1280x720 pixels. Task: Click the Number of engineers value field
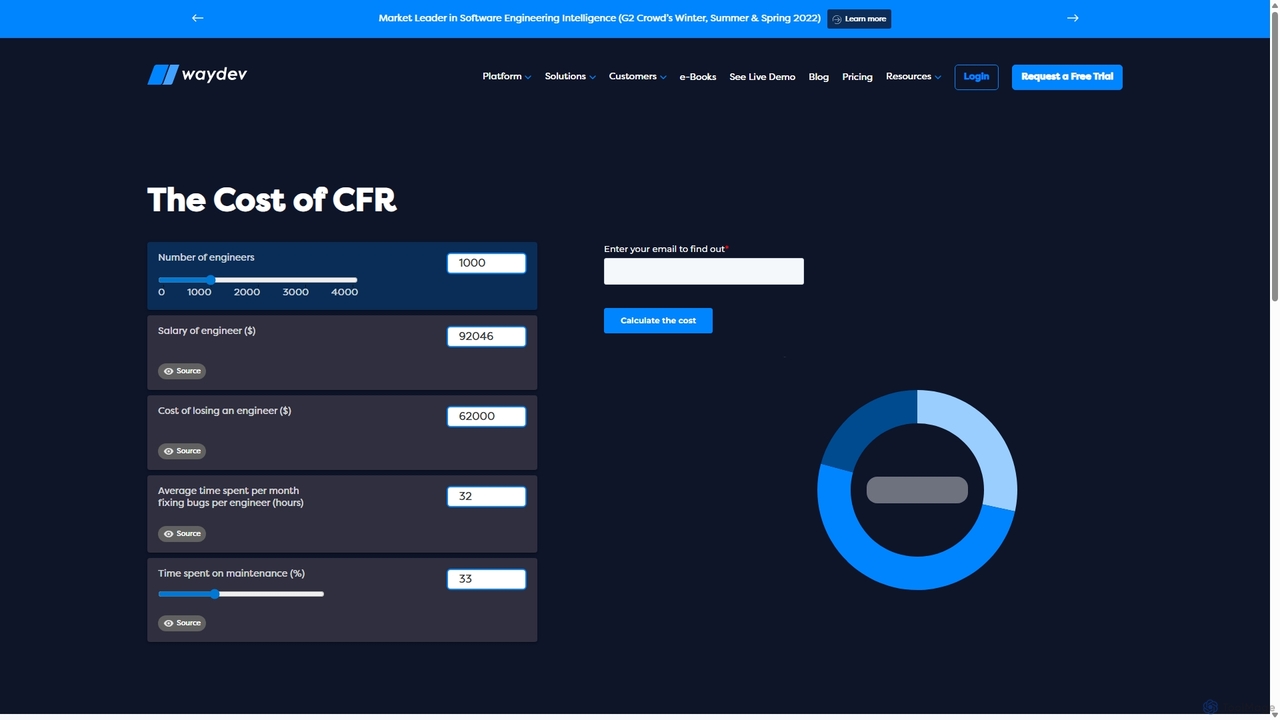tap(486, 263)
